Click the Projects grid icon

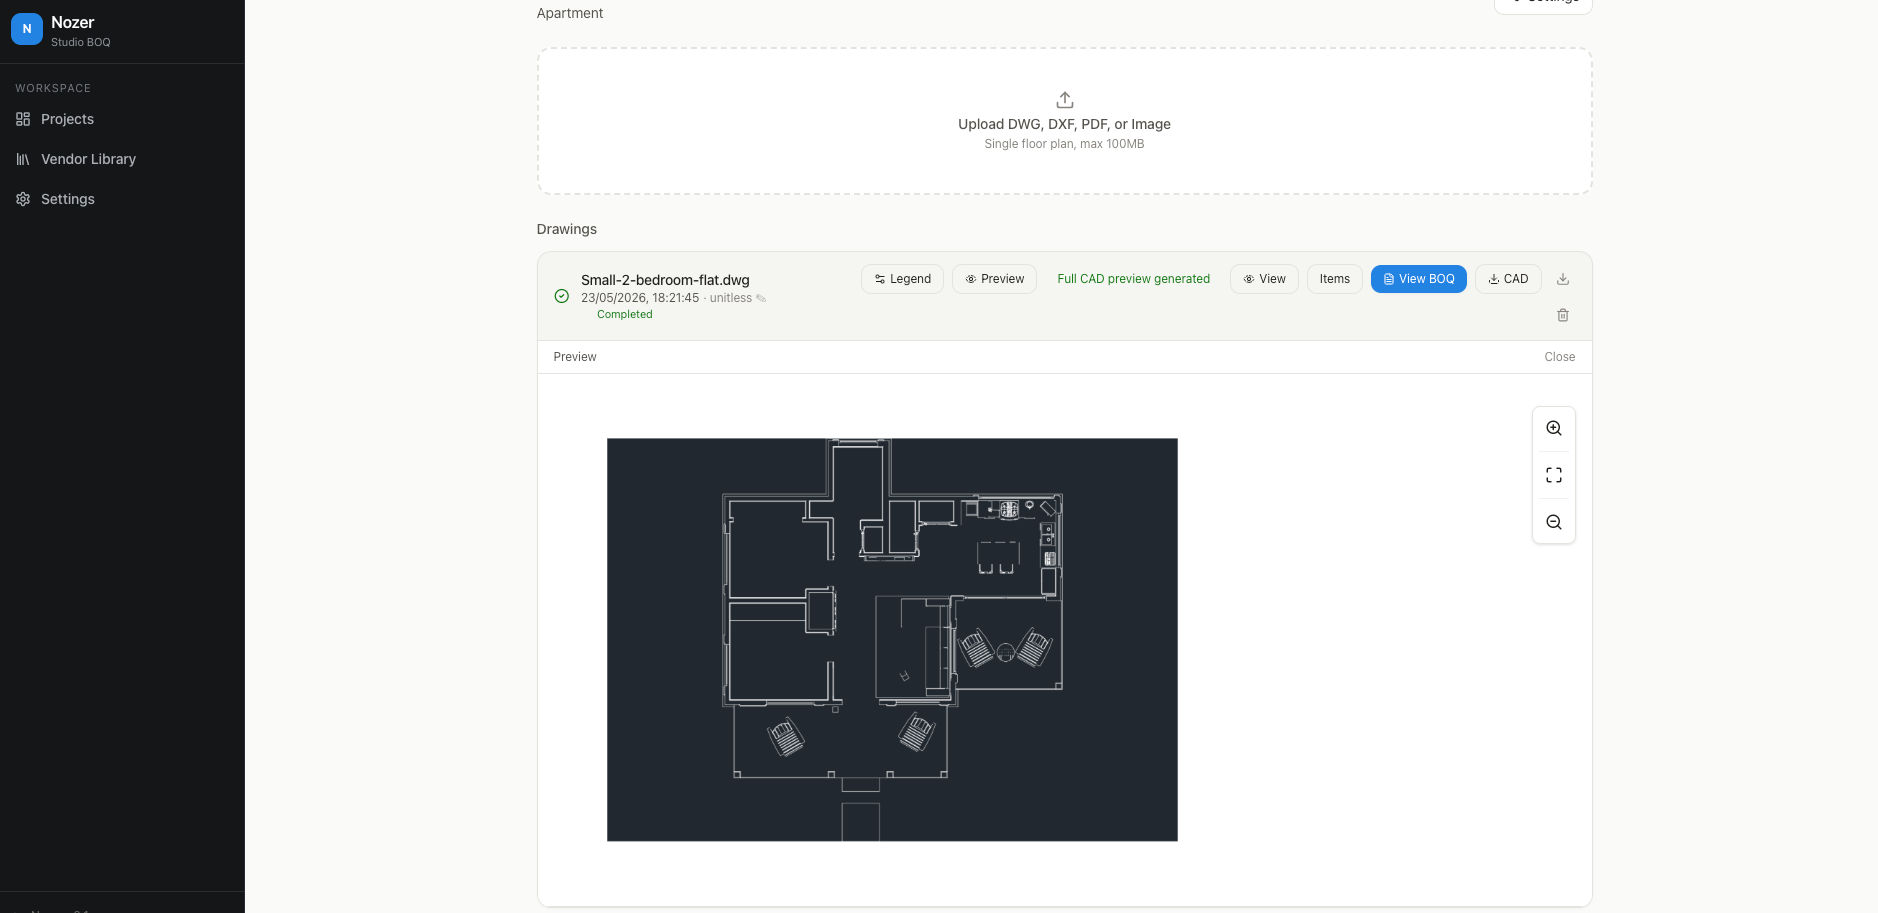[x=23, y=119]
